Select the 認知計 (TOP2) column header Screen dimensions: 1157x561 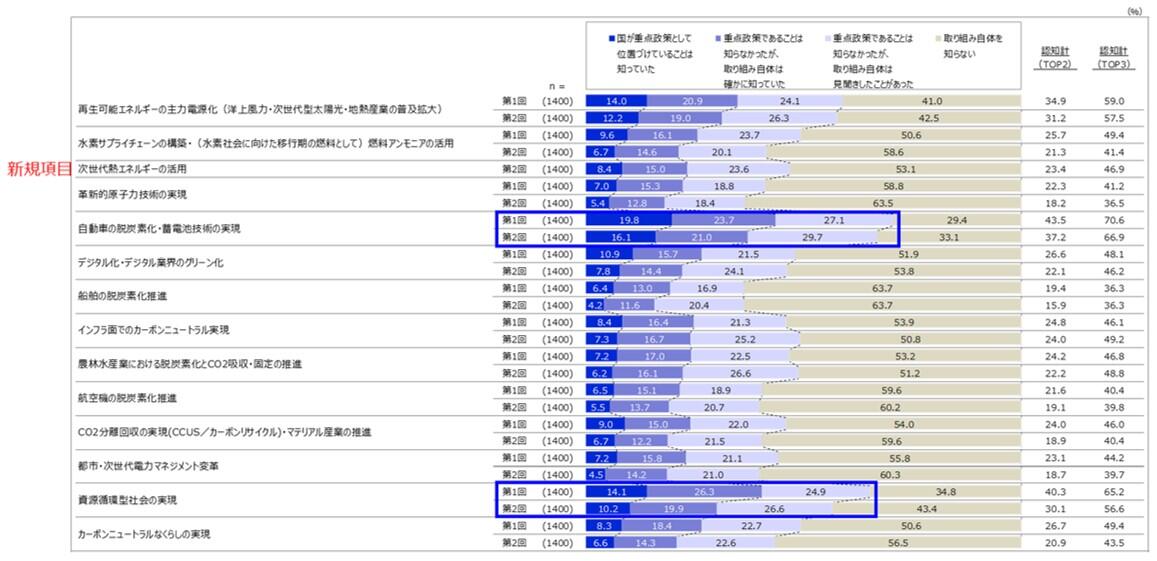[1056, 57]
